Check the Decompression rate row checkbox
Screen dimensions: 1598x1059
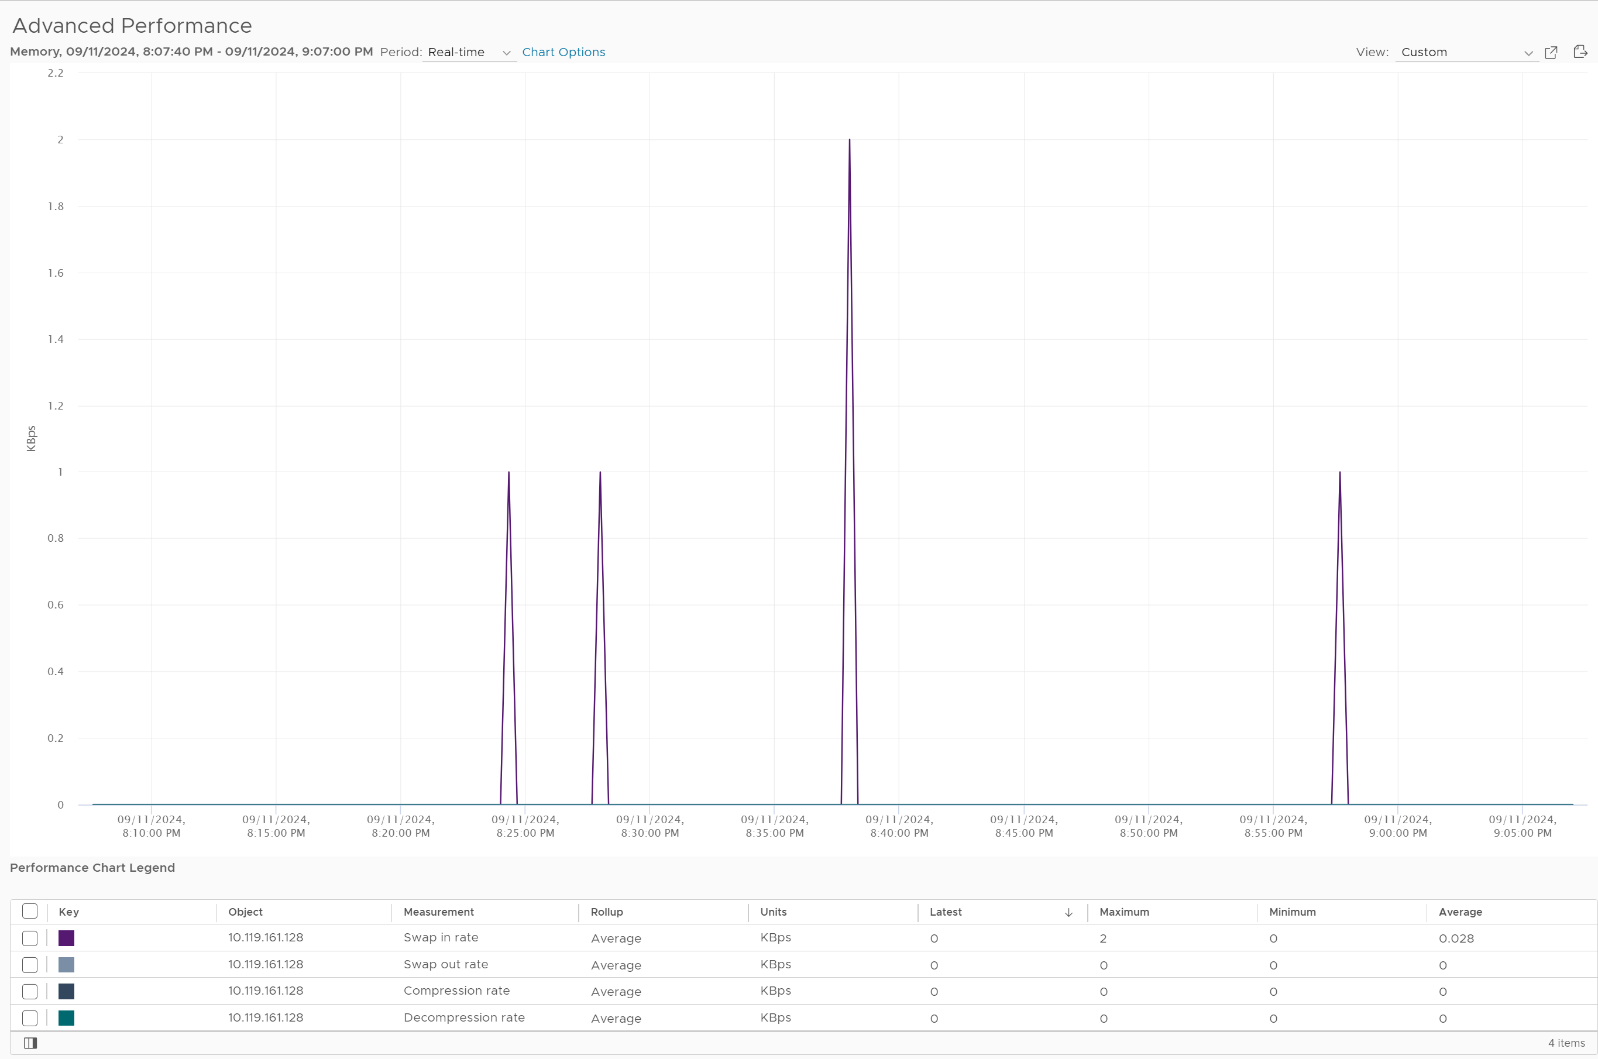(30, 1018)
